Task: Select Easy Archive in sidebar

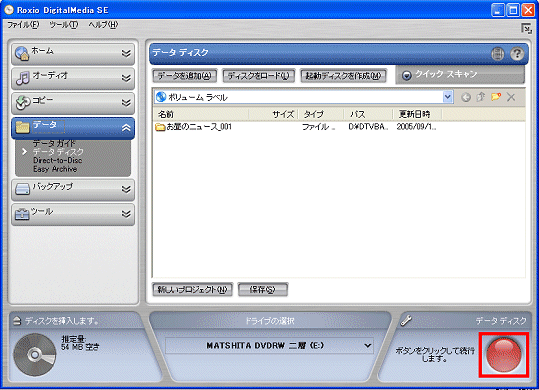Action: 55,169
